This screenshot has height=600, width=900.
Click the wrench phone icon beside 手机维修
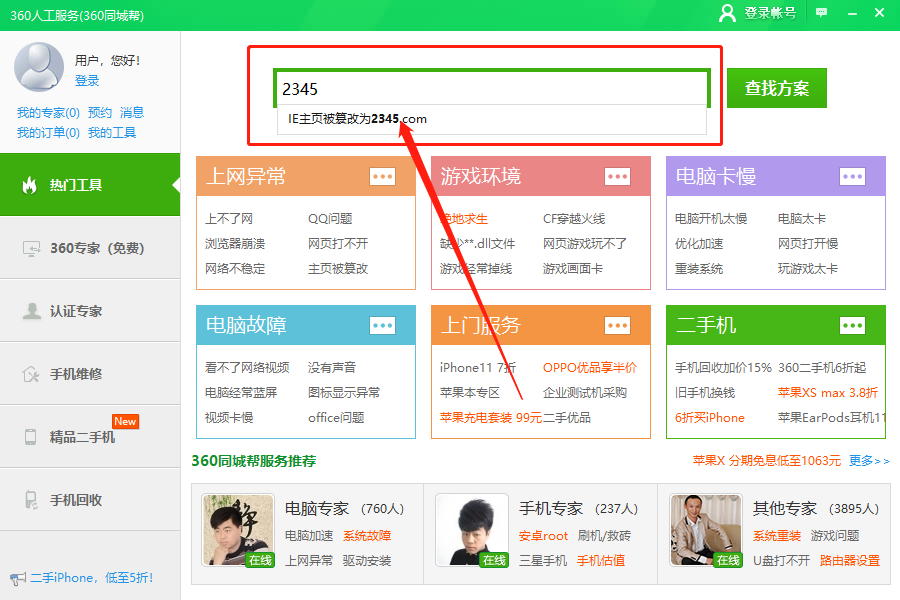tap(30, 374)
